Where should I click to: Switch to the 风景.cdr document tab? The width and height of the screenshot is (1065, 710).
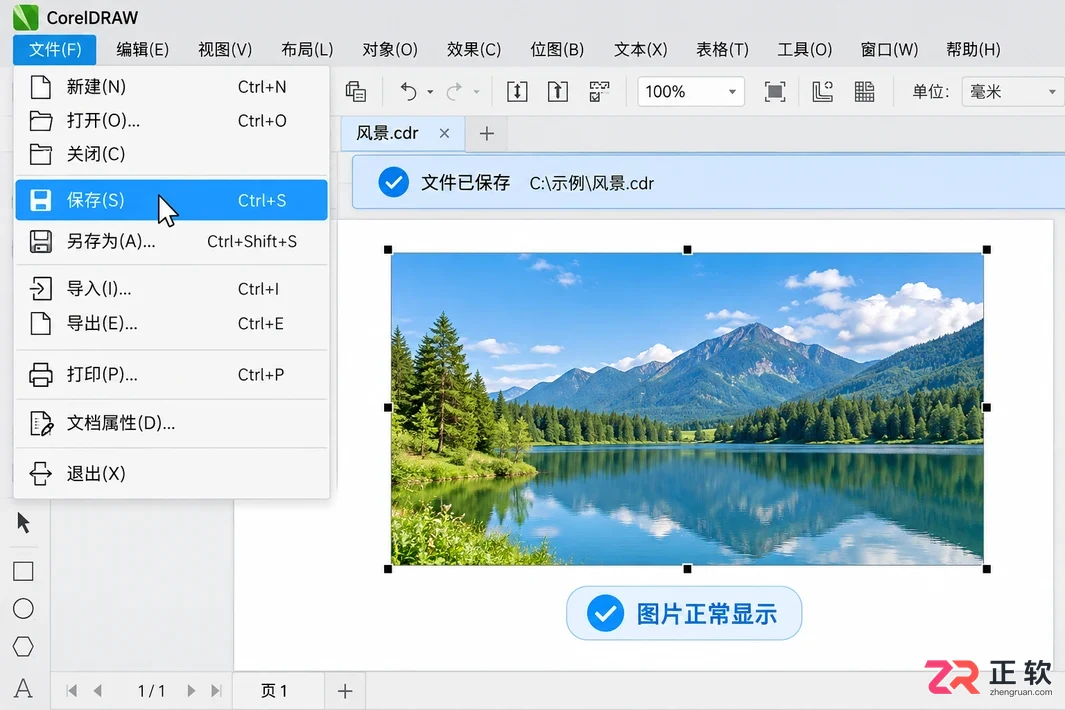point(388,133)
